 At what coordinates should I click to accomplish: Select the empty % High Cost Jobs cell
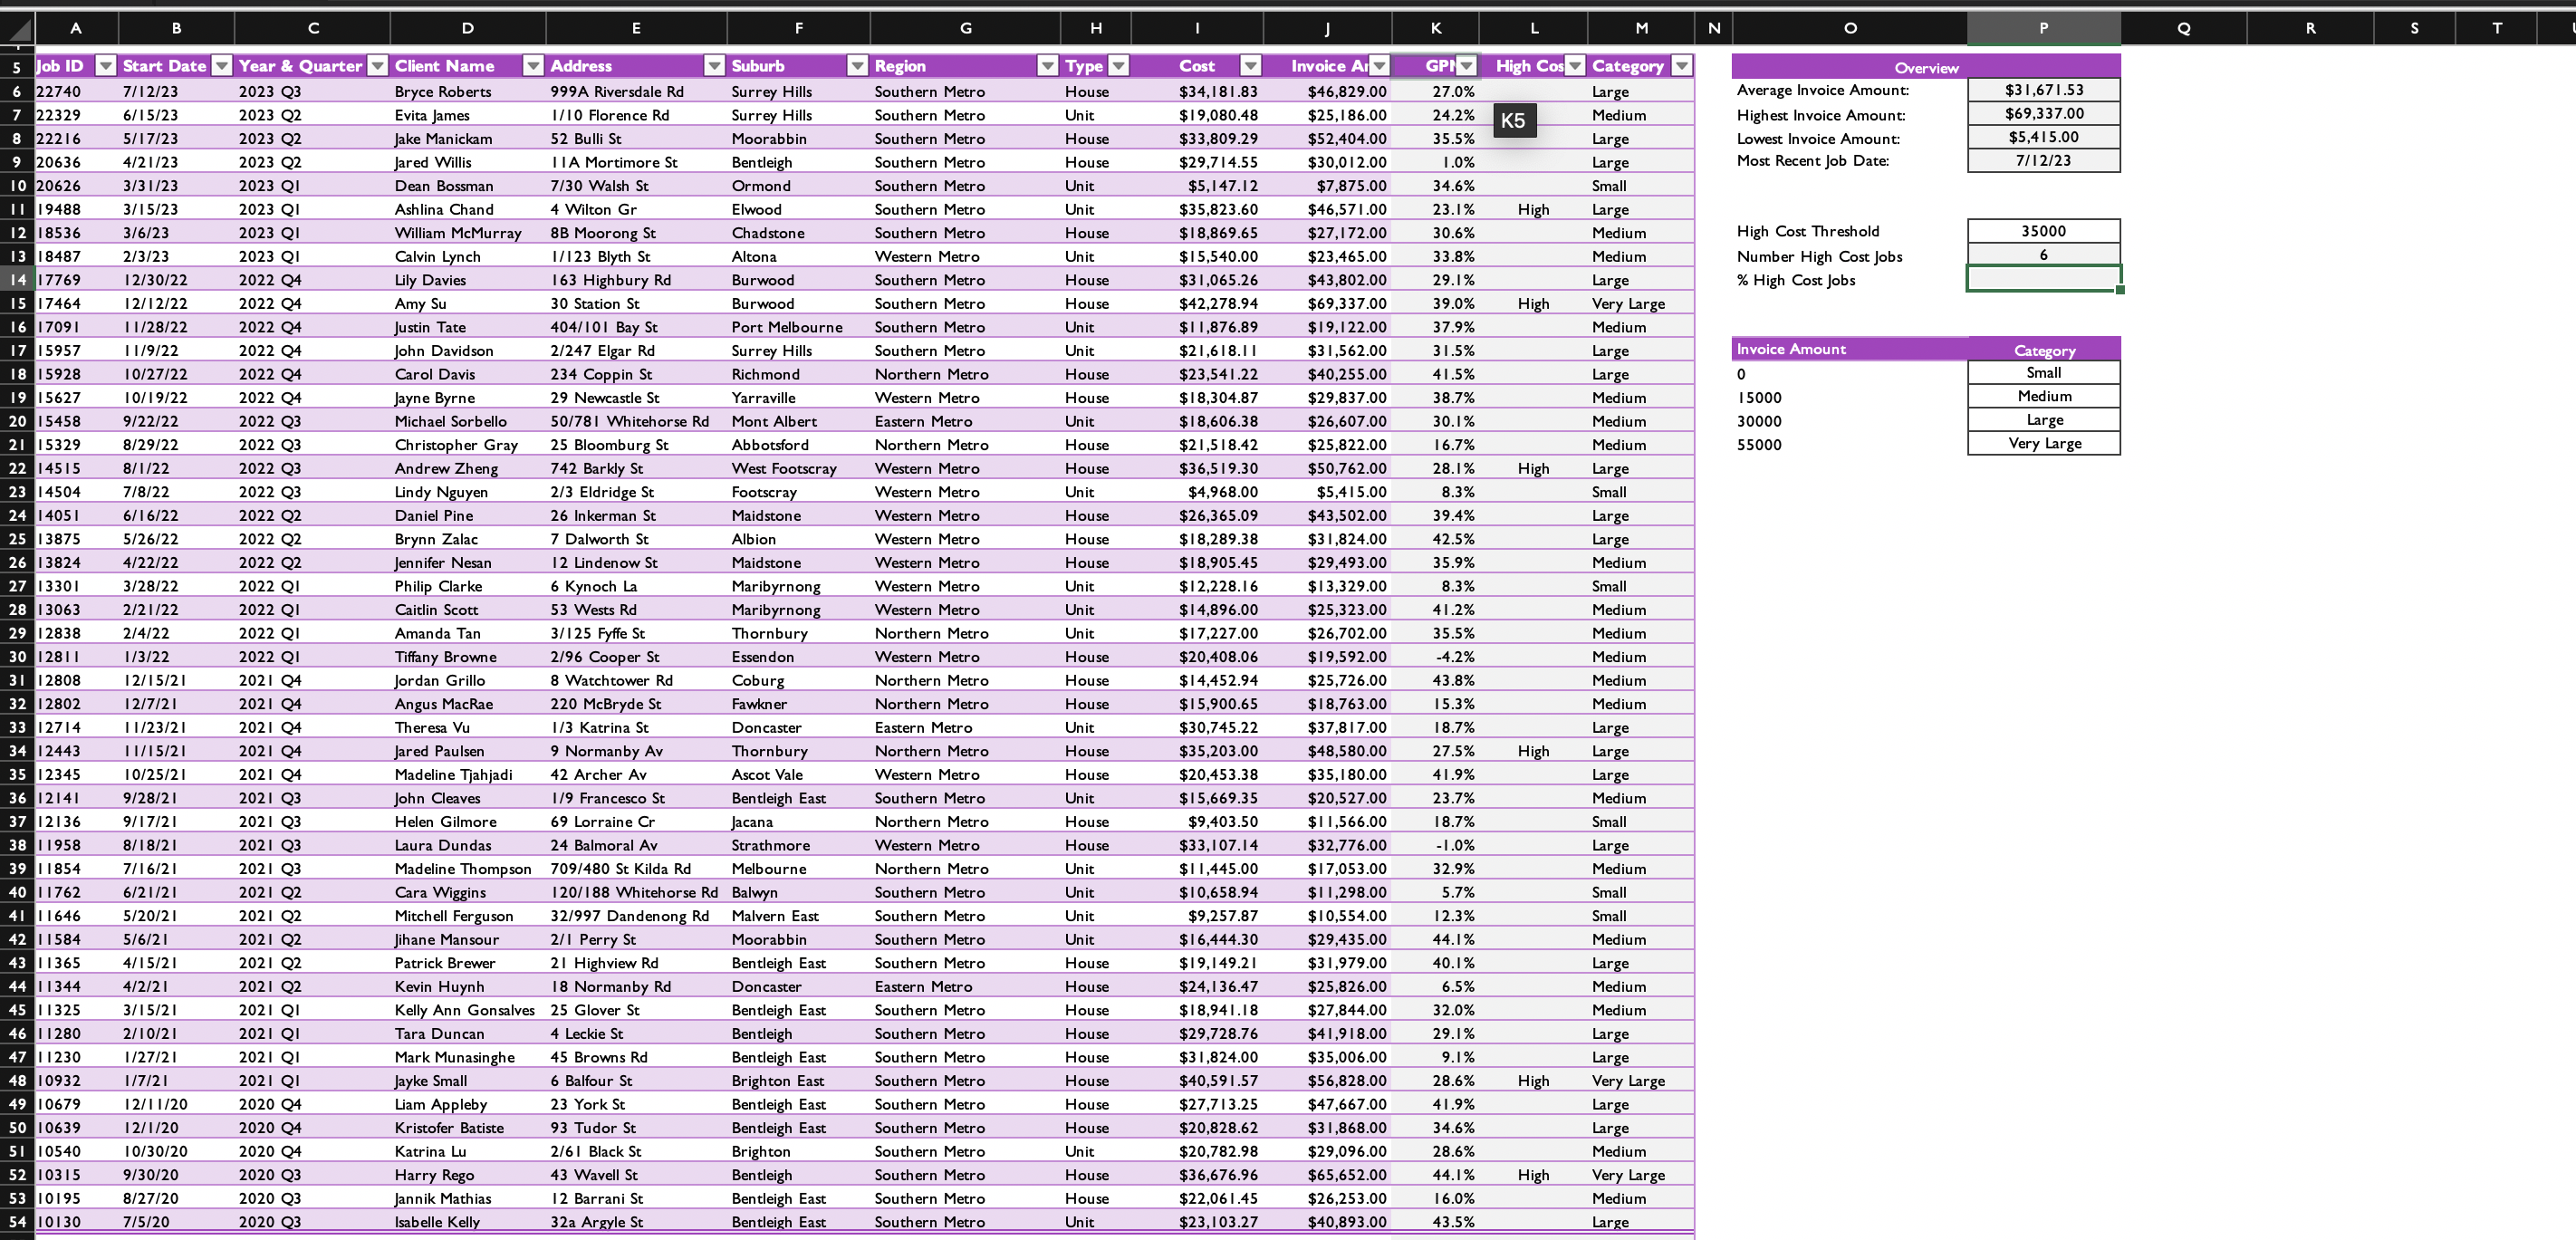coord(2043,279)
